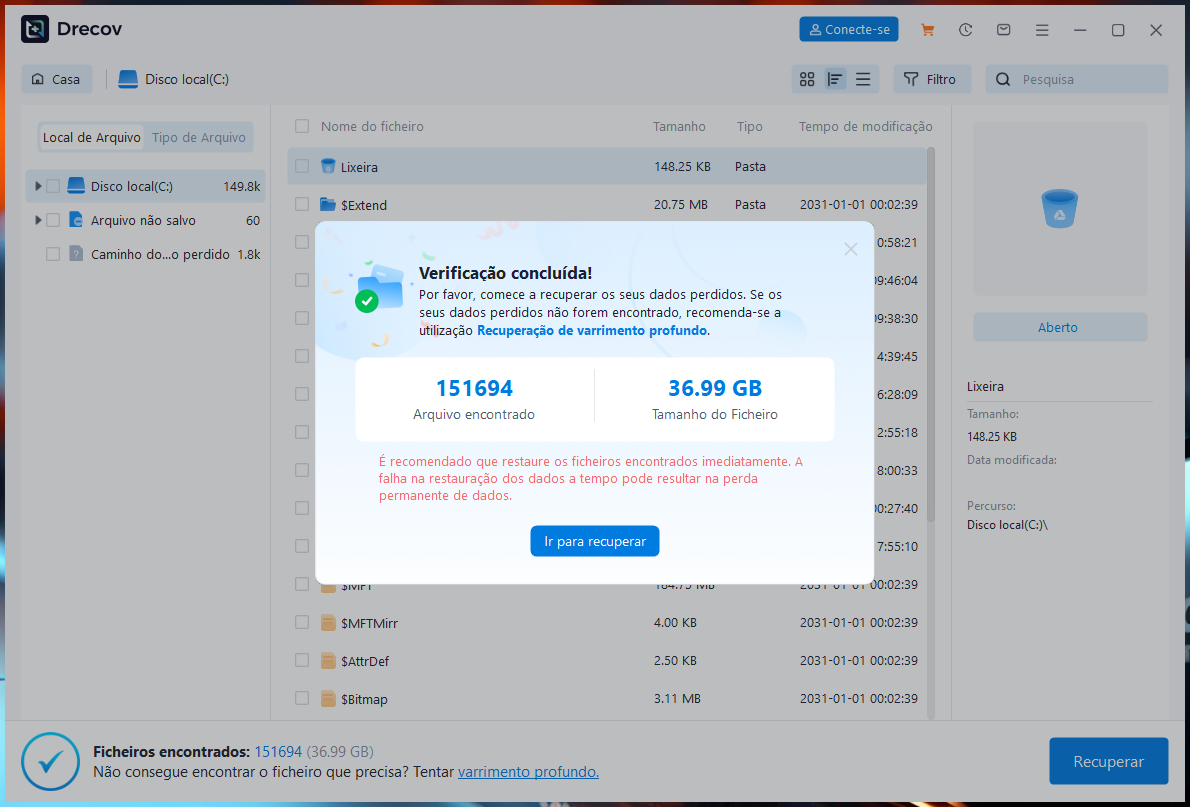This screenshot has width=1190, height=807.
Task: Select the Local de Arquivo tab
Action: (92, 137)
